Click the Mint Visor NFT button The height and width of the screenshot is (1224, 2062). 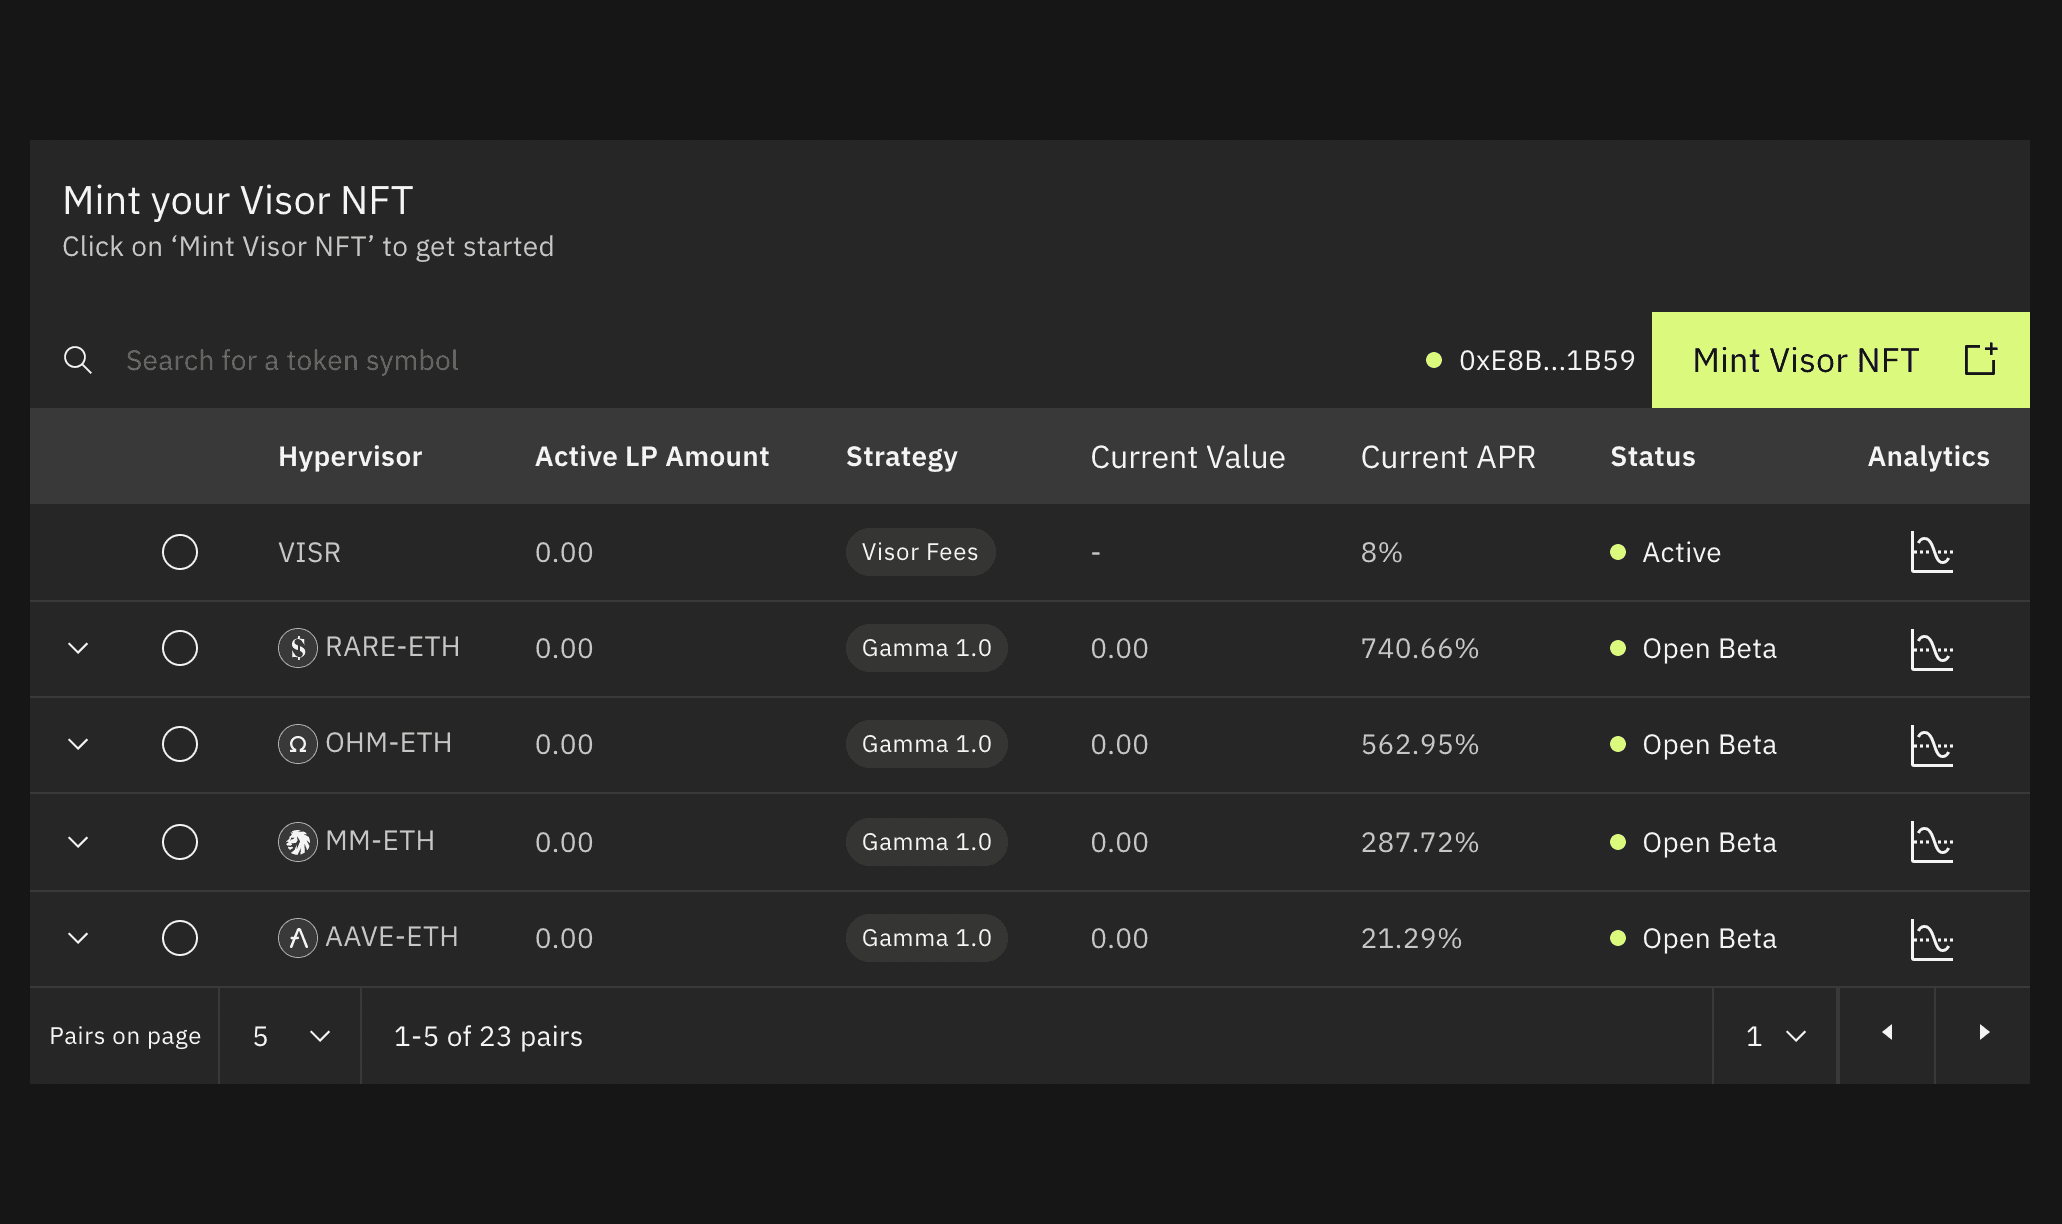[x=1840, y=360]
